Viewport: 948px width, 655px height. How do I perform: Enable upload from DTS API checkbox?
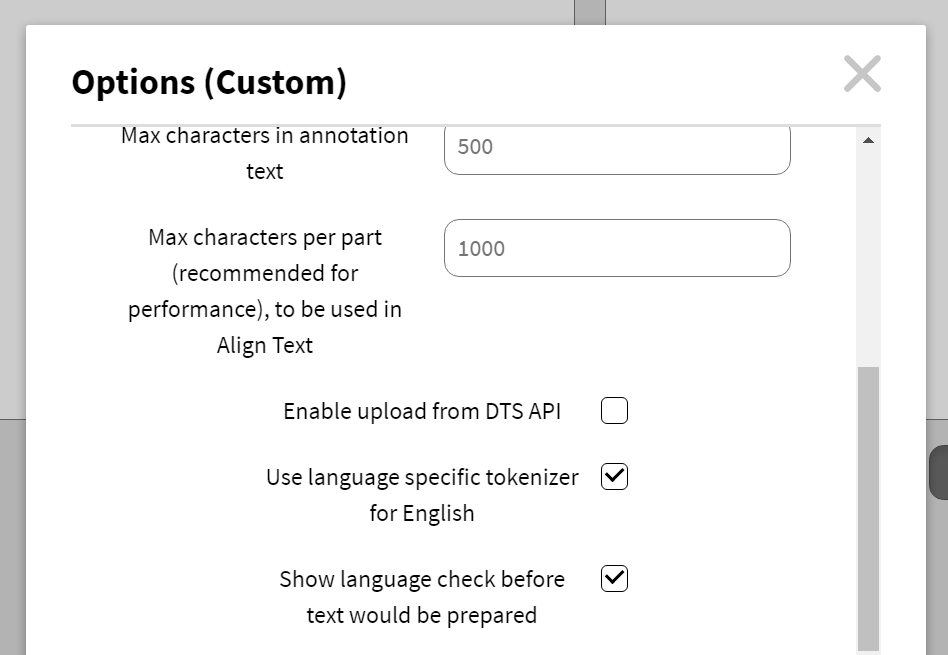(614, 410)
